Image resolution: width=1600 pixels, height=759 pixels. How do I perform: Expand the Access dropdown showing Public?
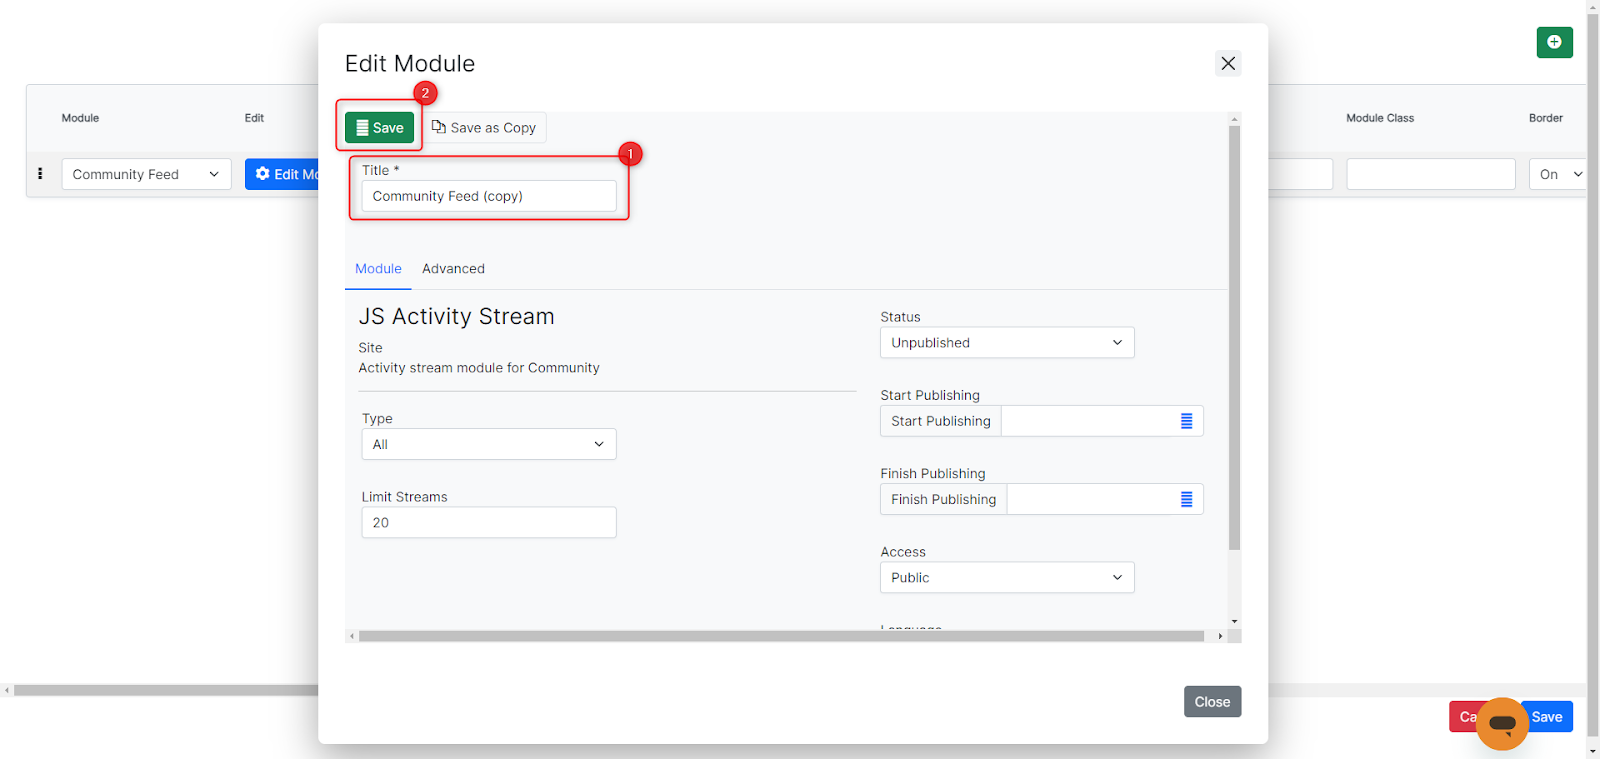pos(1006,578)
